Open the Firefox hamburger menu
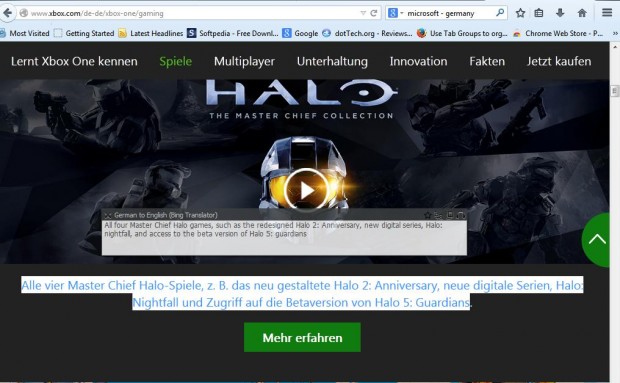The width and height of the screenshot is (620, 383). (607, 13)
